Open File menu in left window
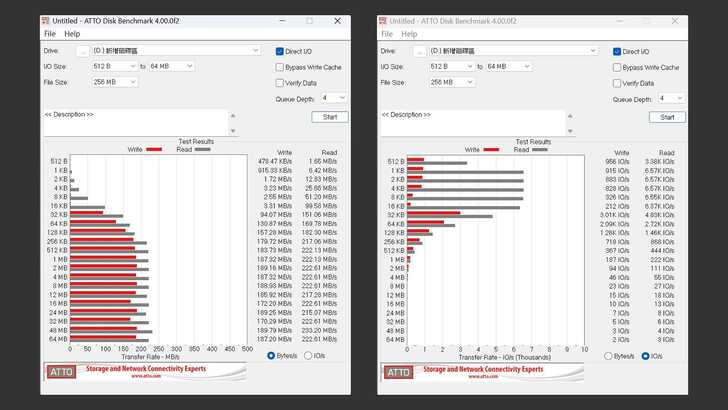728x410 pixels. 50,34
